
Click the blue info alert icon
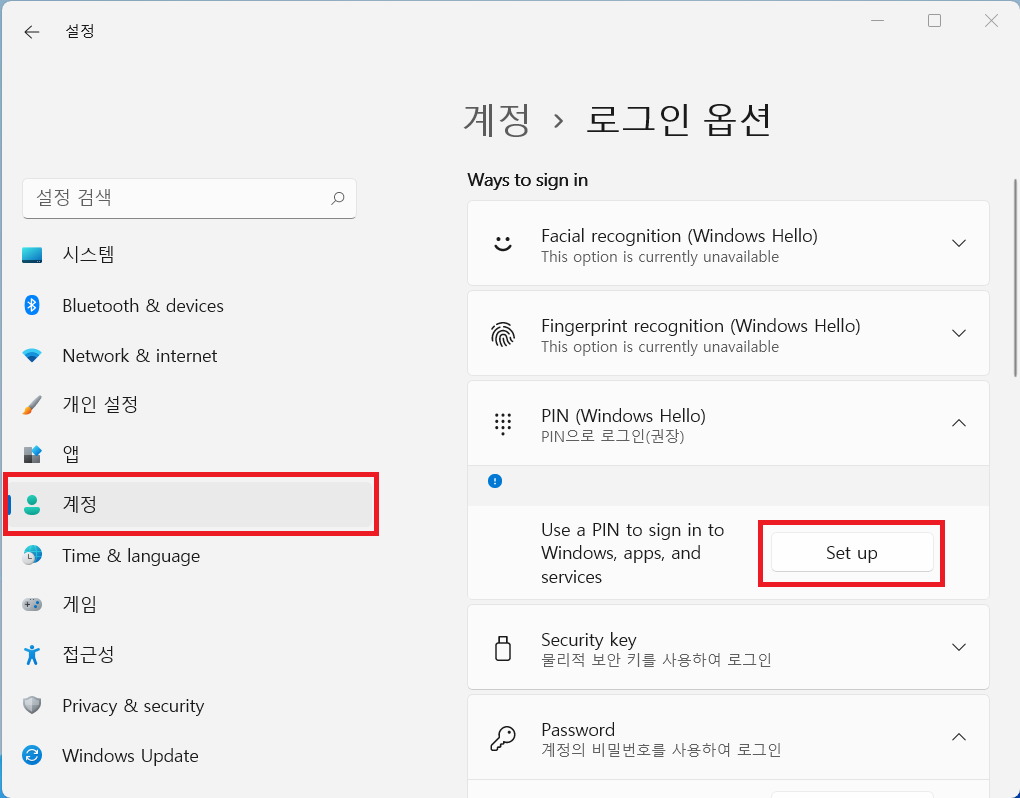(495, 481)
